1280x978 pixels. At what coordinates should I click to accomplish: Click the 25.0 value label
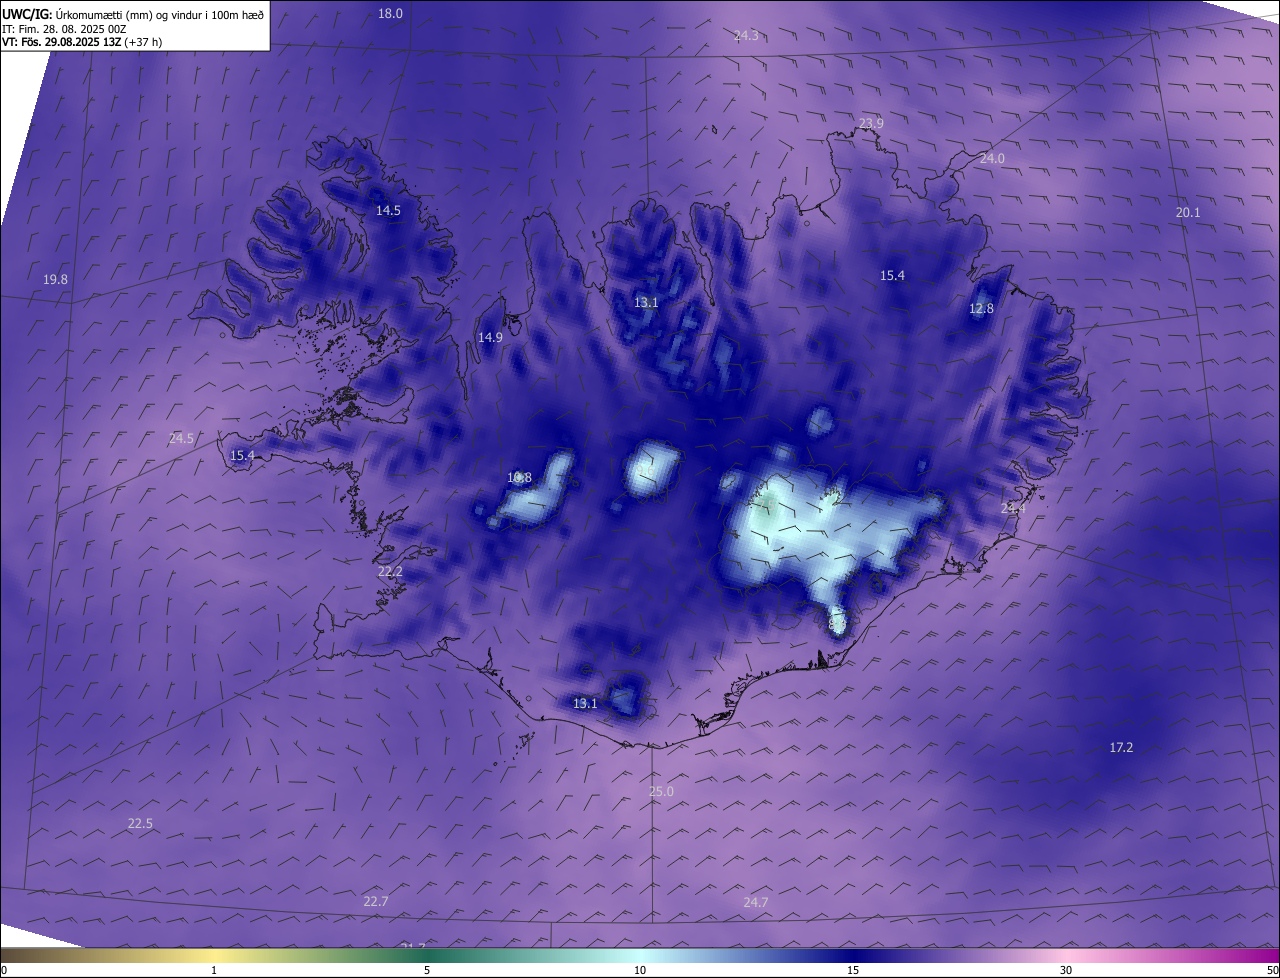661,791
